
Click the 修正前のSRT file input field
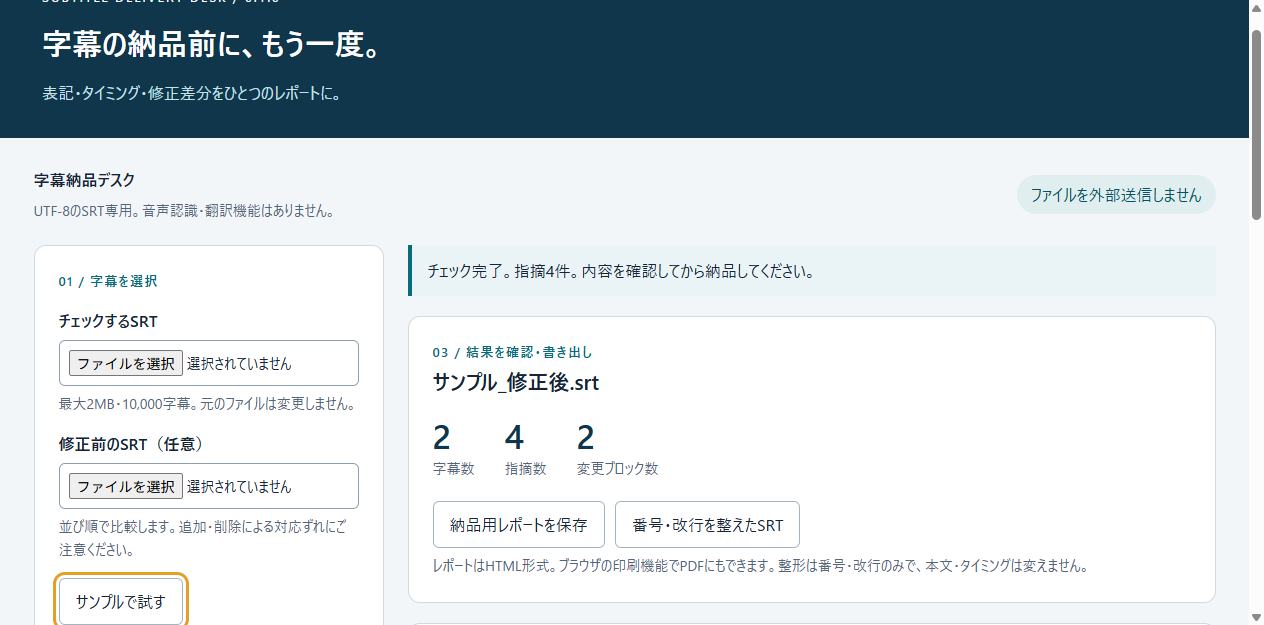pyautogui.click(x=209, y=486)
